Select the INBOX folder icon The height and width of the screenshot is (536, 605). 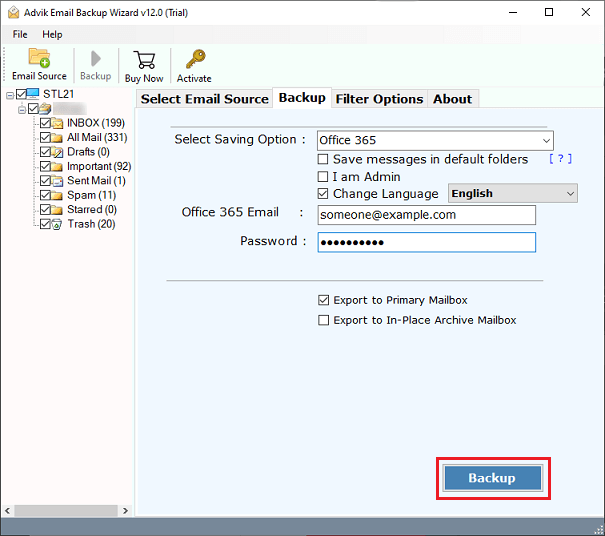click(x=57, y=123)
